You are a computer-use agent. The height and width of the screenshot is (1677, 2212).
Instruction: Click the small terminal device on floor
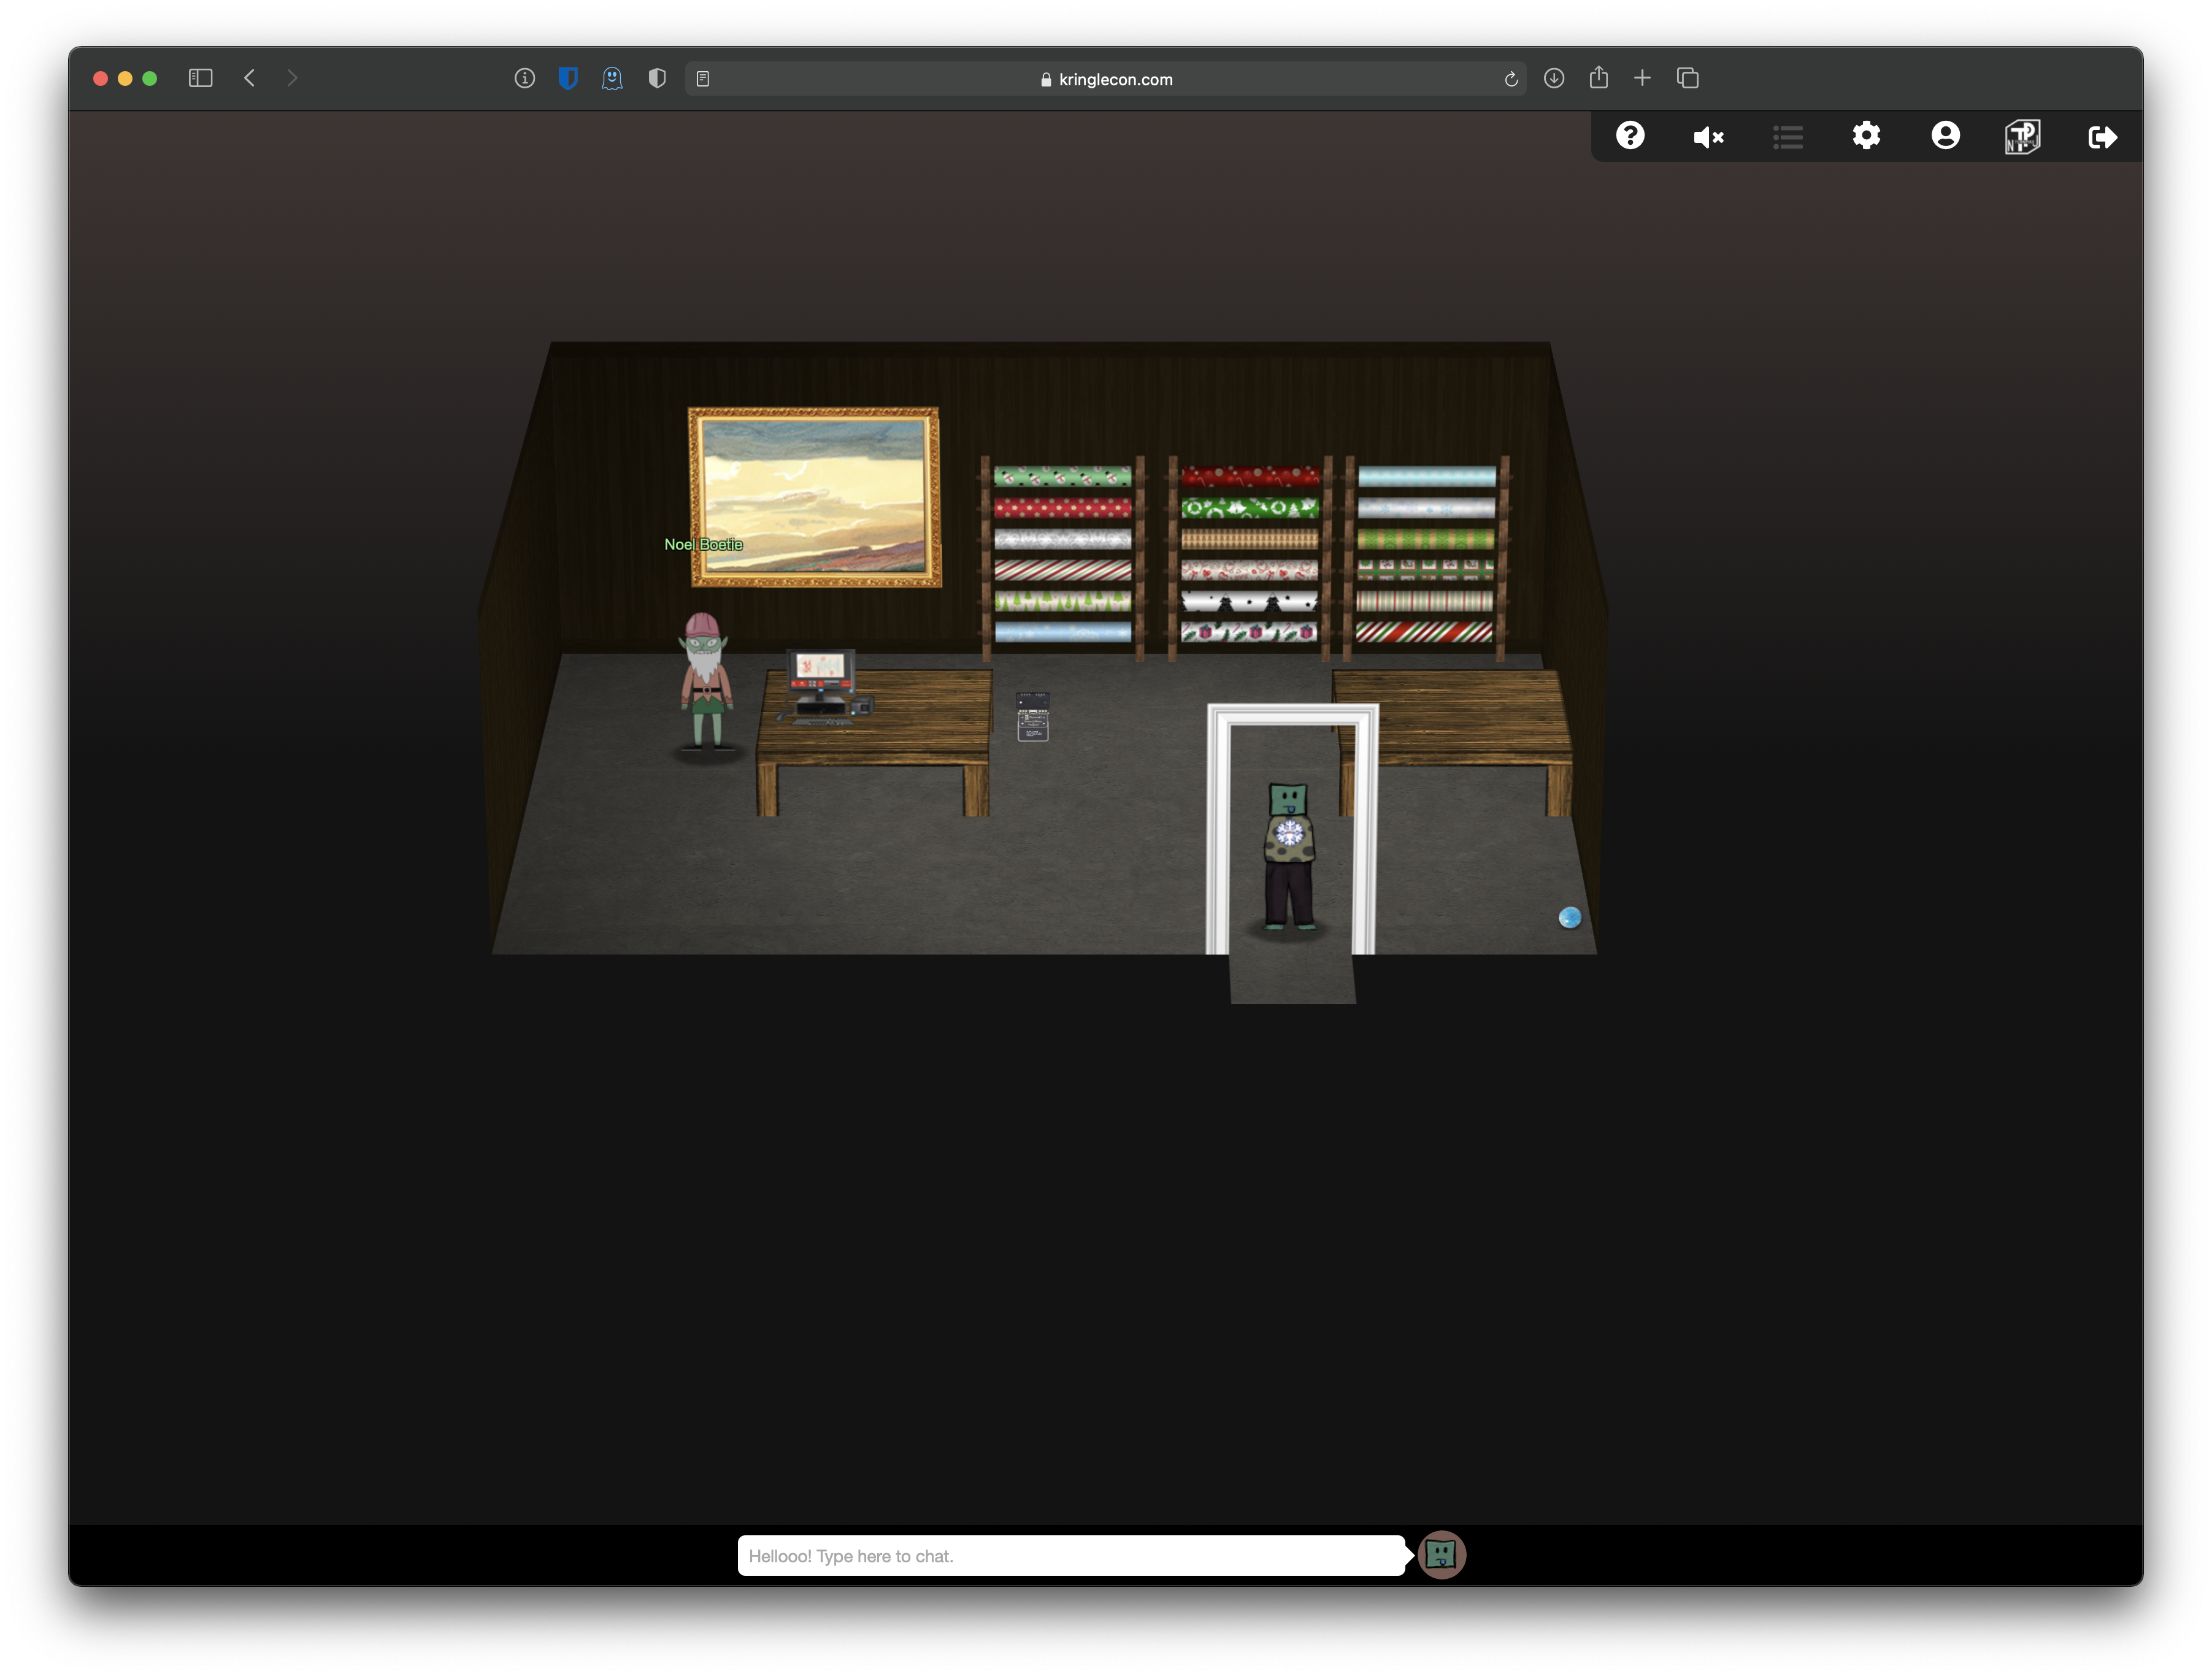click(1033, 716)
